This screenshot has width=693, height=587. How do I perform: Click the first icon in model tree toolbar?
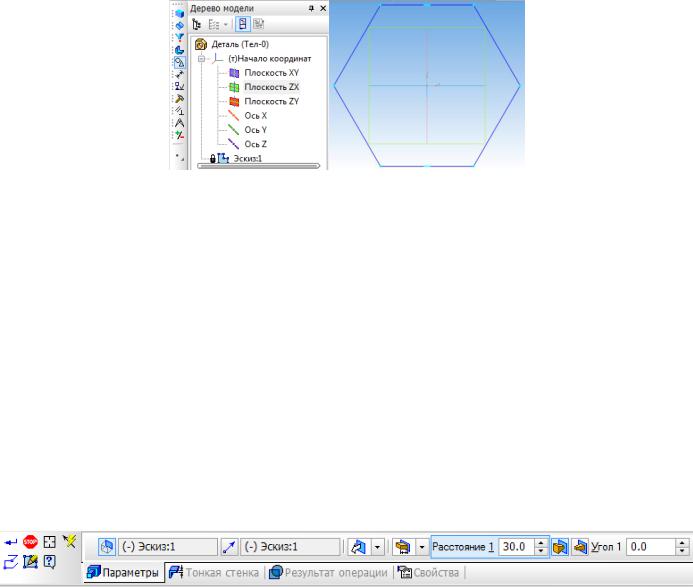coord(197,24)
